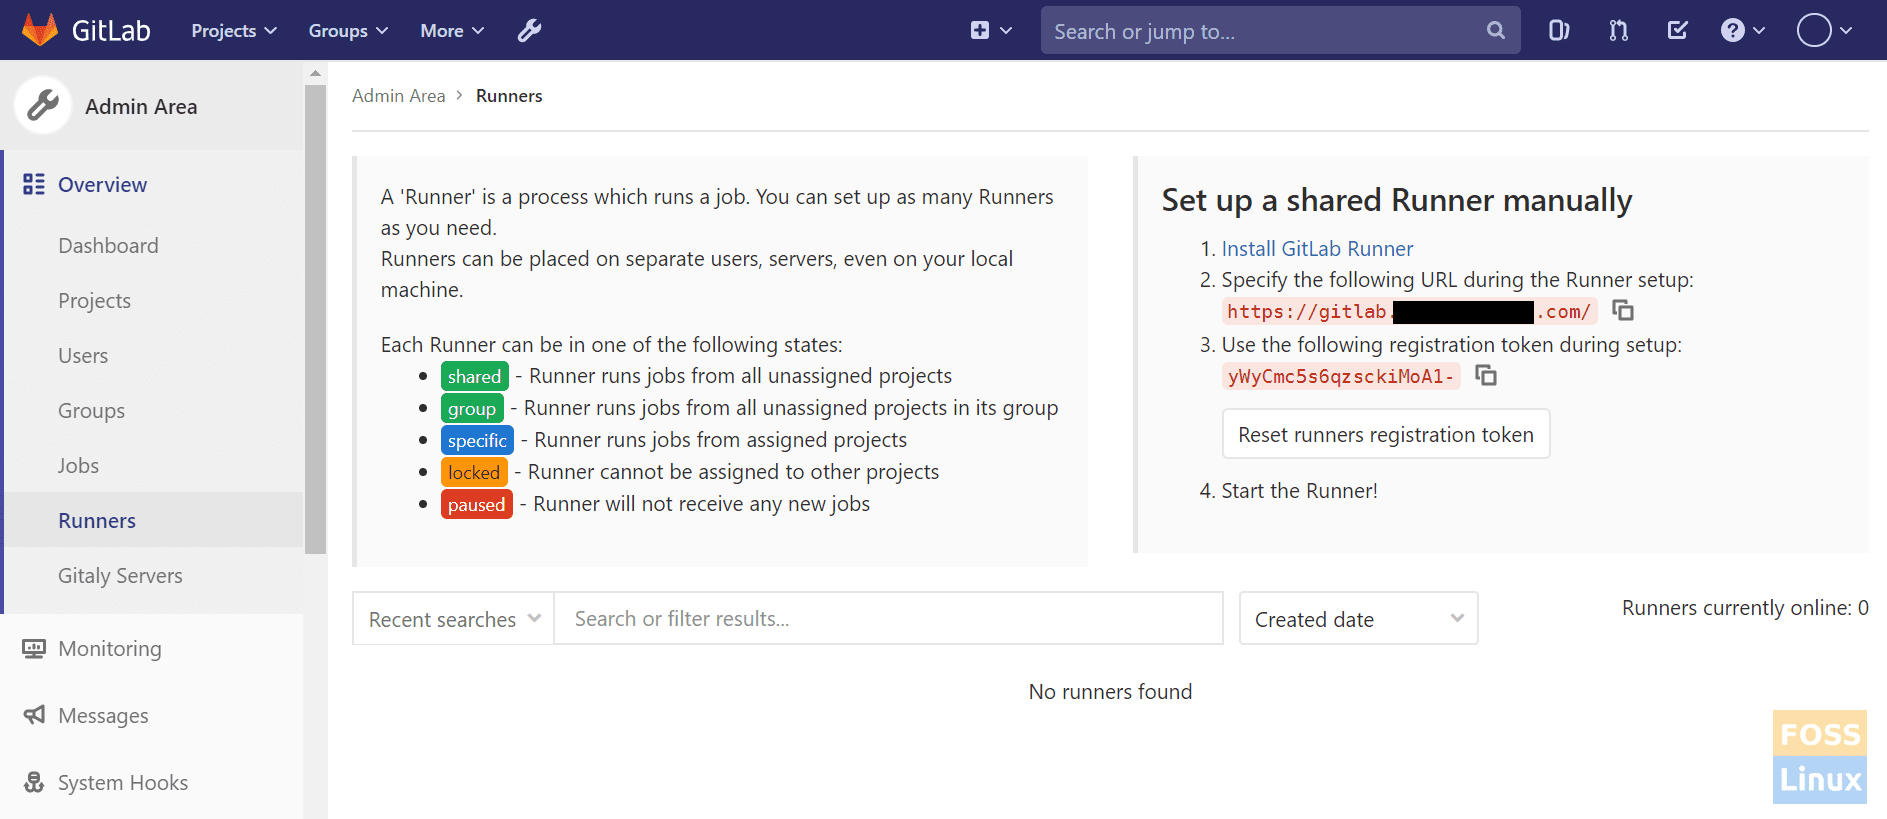Click the No runners found message
1887x819 pixels.
pyautogui.click(x=1110, y=692)
